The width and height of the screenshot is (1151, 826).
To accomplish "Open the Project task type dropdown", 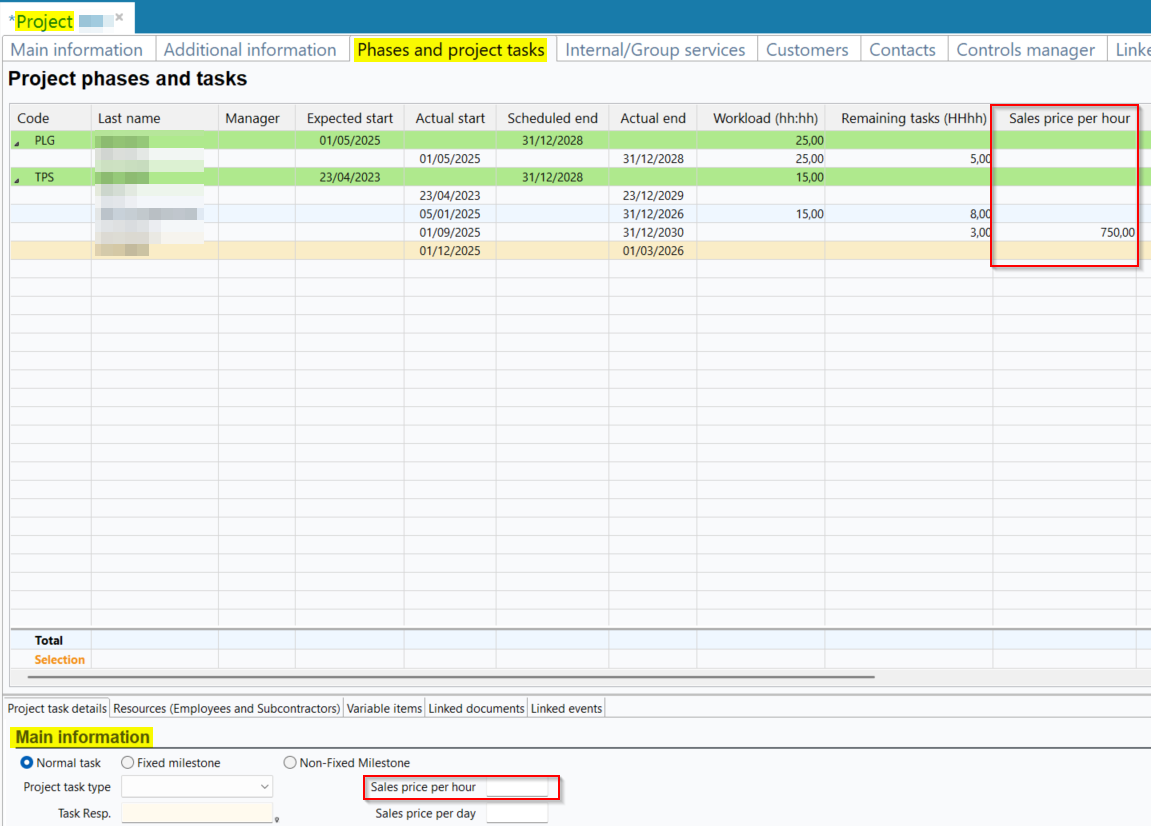I will [264, 787].
